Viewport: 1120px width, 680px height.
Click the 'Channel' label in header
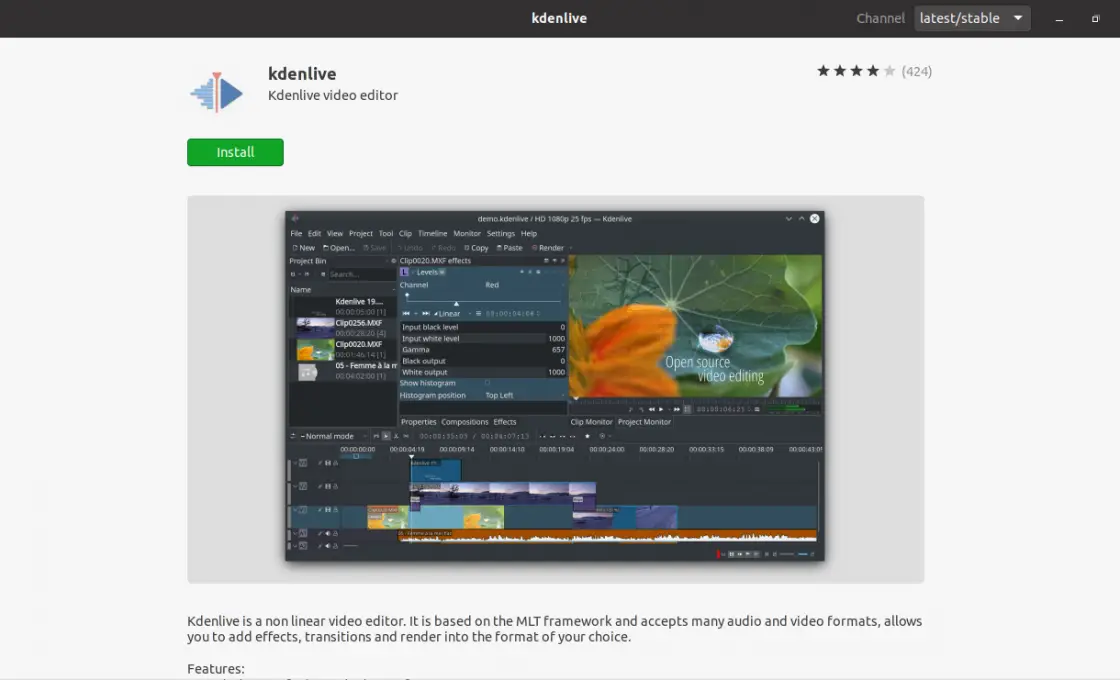(x=880, y=19)
